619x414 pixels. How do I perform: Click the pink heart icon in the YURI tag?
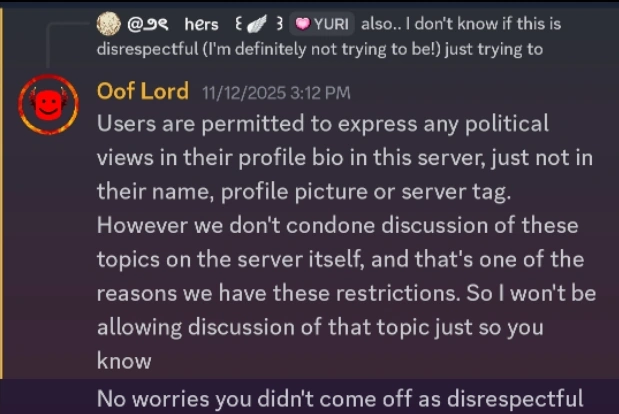click(x=303, y=24)
